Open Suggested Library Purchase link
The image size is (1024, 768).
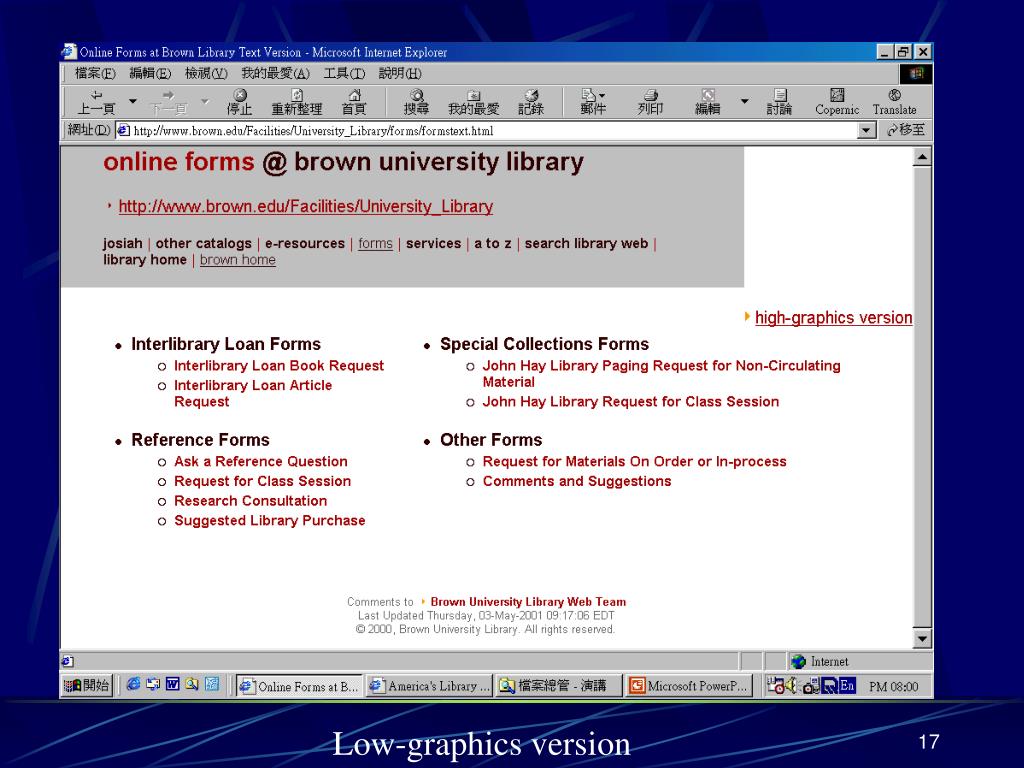click(270, 520)
